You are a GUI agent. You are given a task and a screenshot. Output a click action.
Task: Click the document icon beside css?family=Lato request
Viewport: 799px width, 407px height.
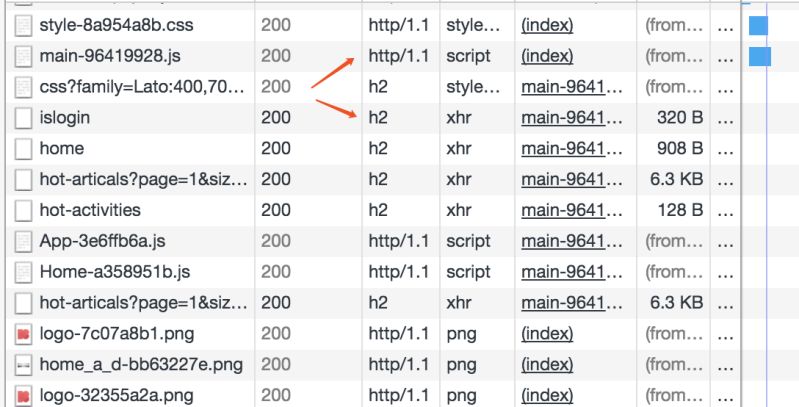coord(23,87)
